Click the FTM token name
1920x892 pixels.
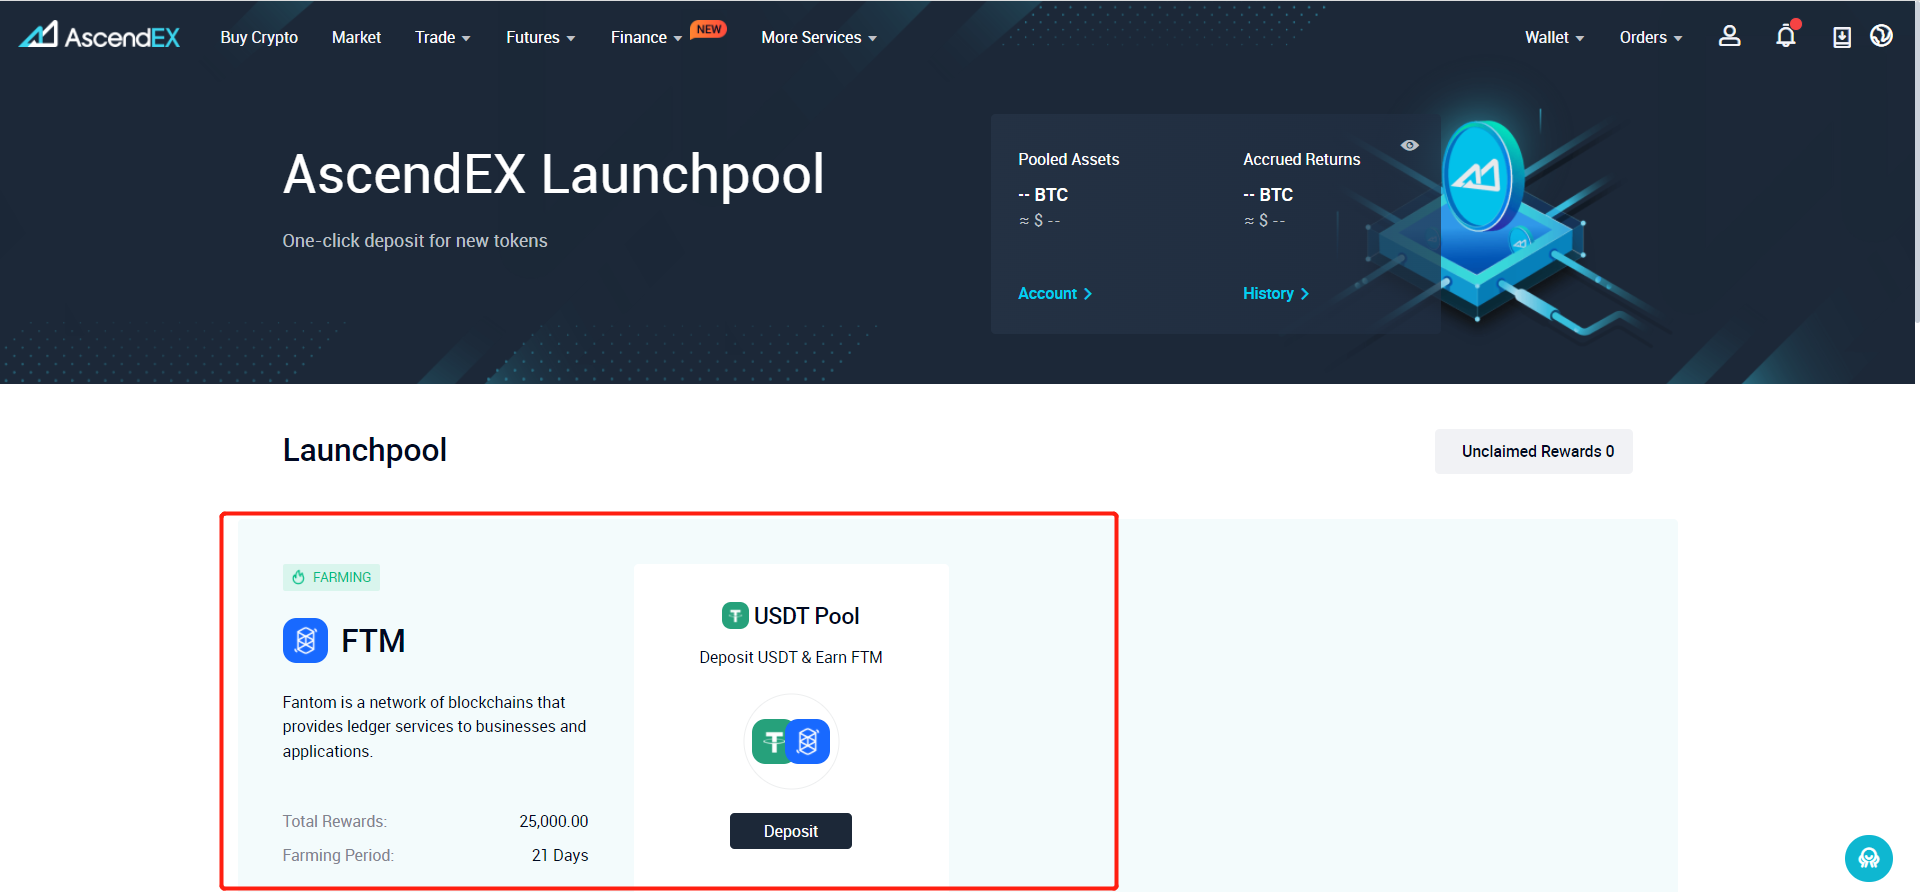pyautogui.click(x=373, y=640)
